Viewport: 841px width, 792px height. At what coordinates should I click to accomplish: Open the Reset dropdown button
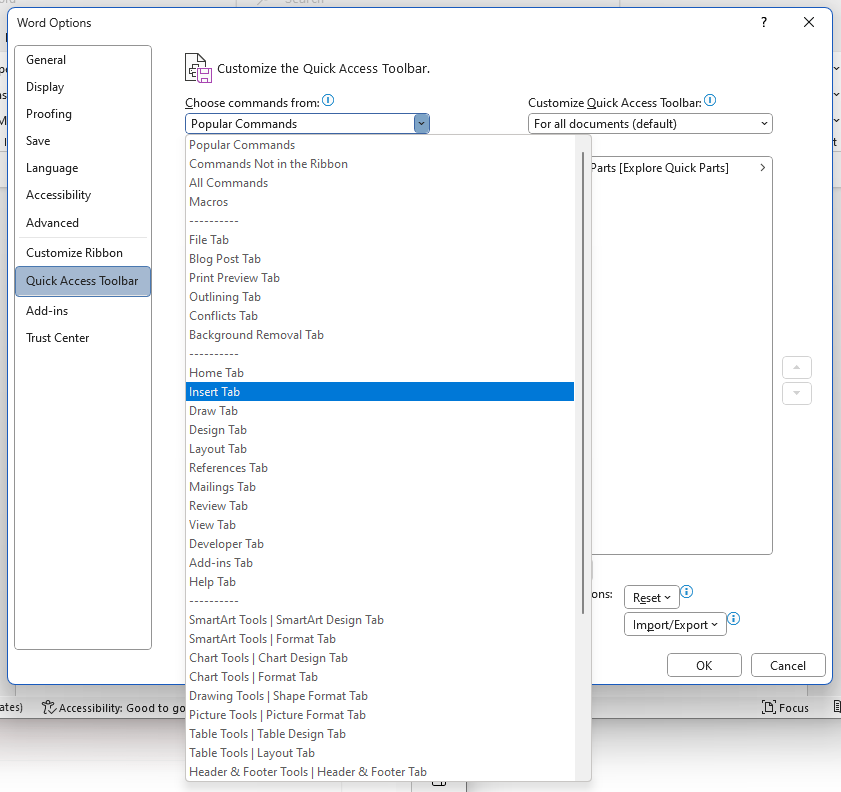(652, 597)
